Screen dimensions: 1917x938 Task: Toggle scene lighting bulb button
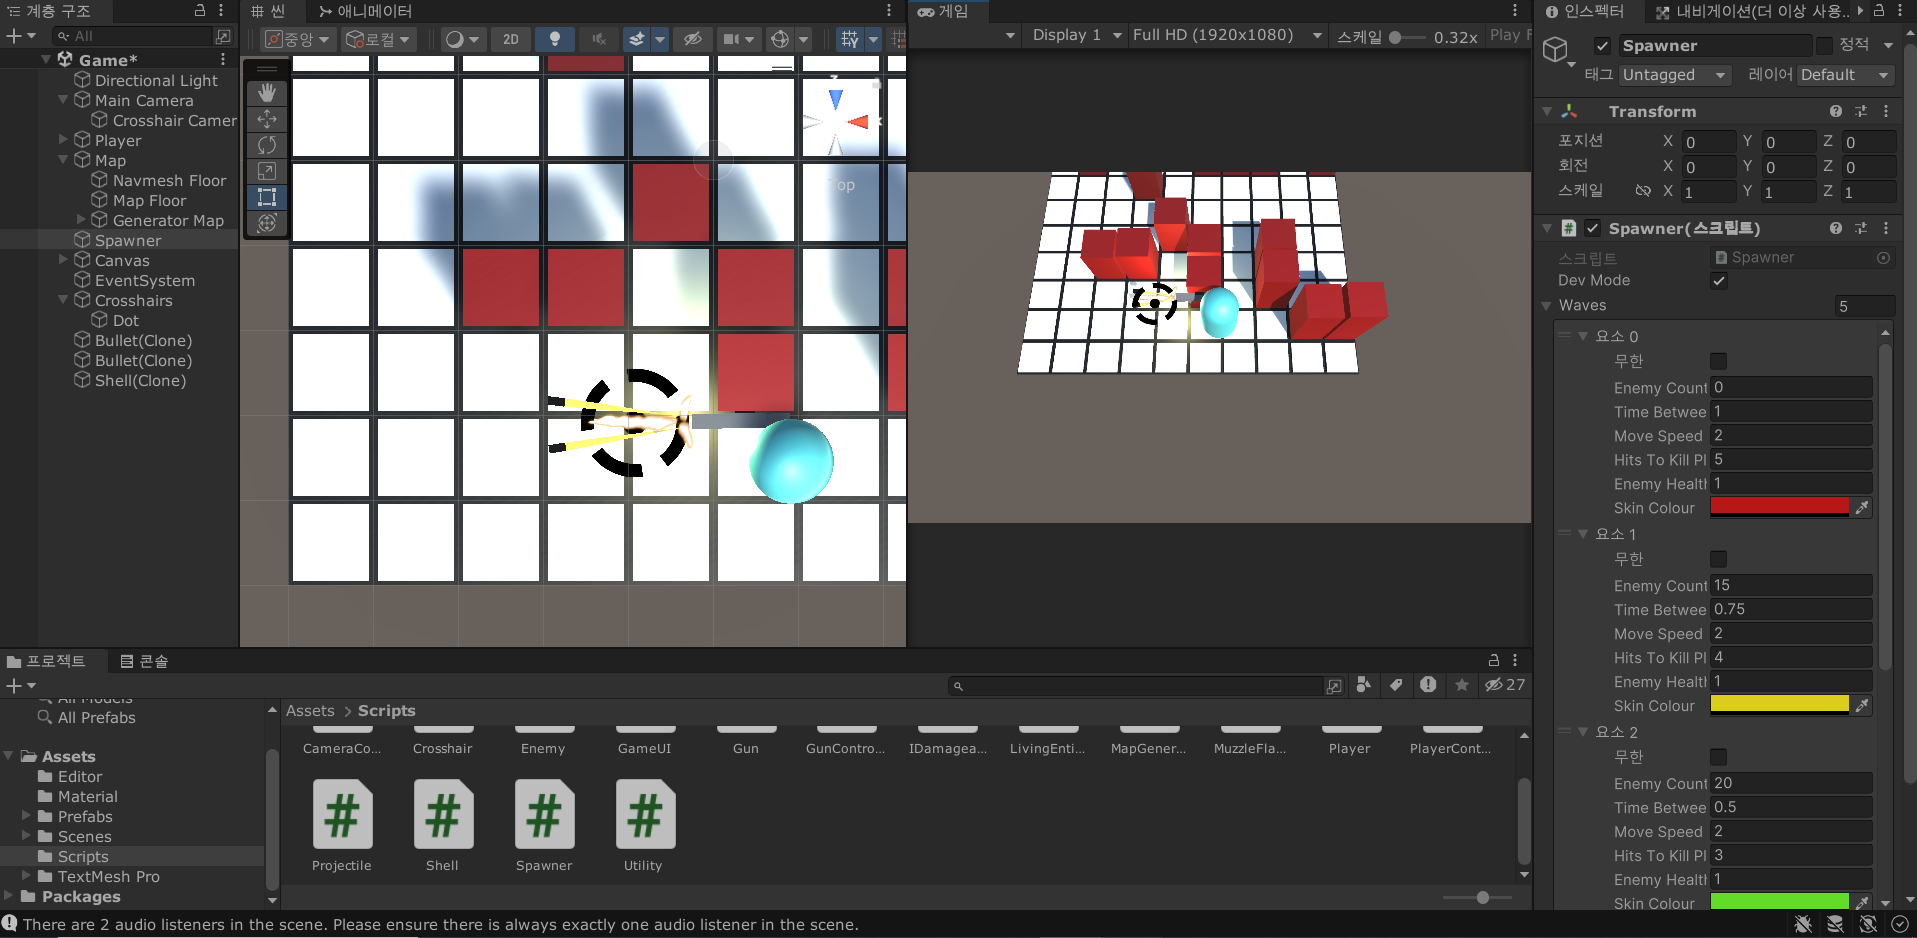(x=555, y=39)
